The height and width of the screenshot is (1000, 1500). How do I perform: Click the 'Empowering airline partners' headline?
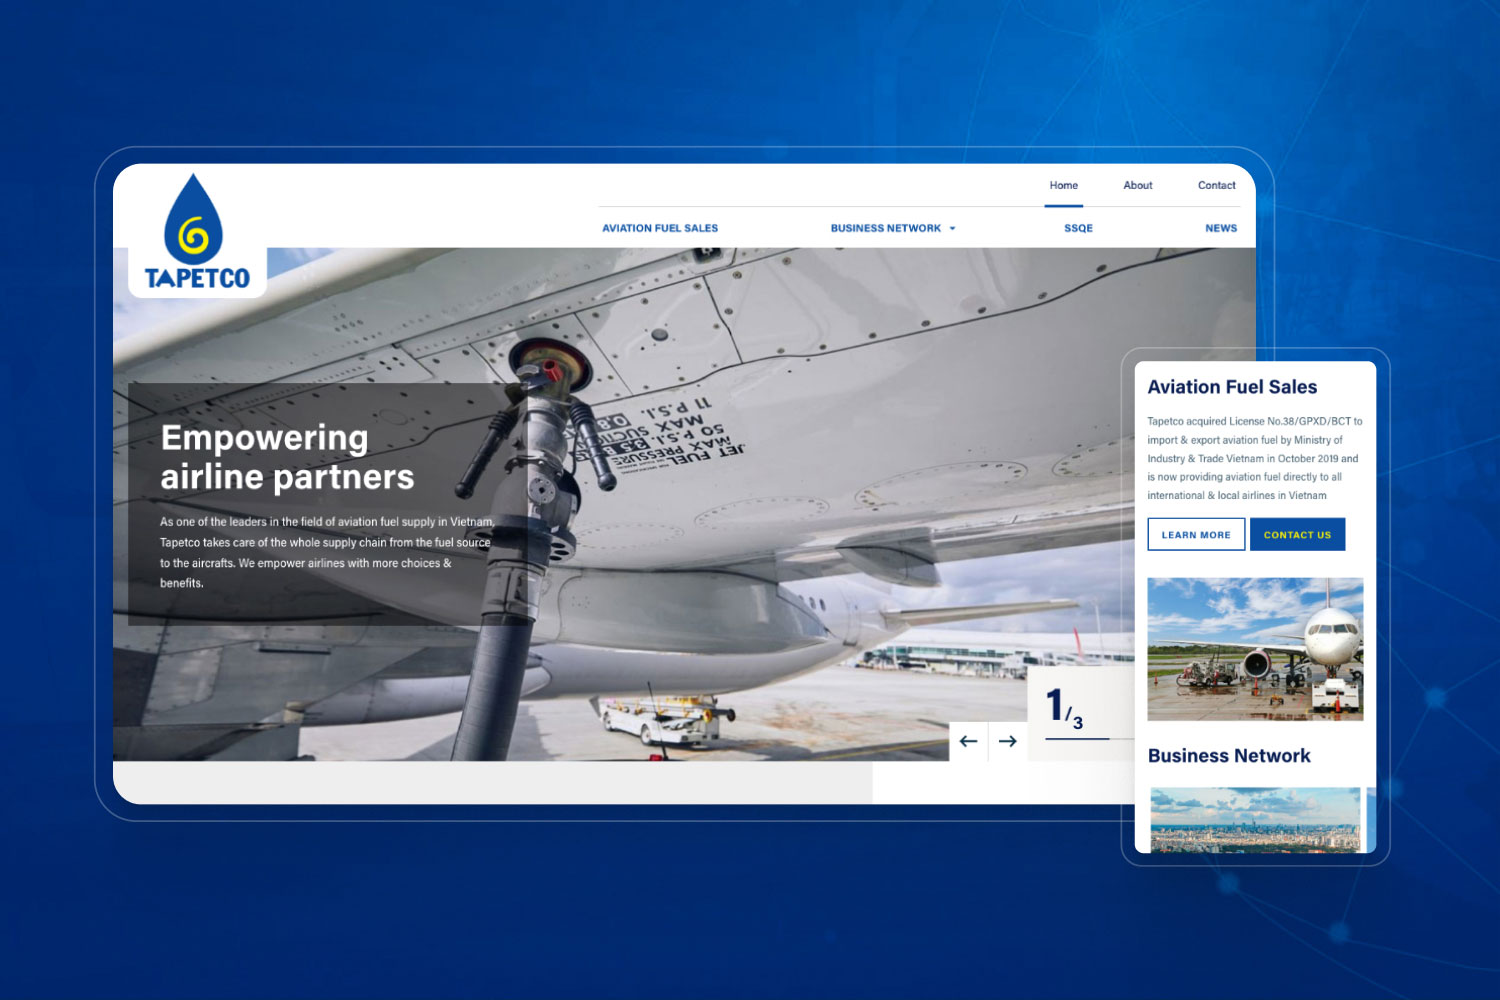[287, 457]
